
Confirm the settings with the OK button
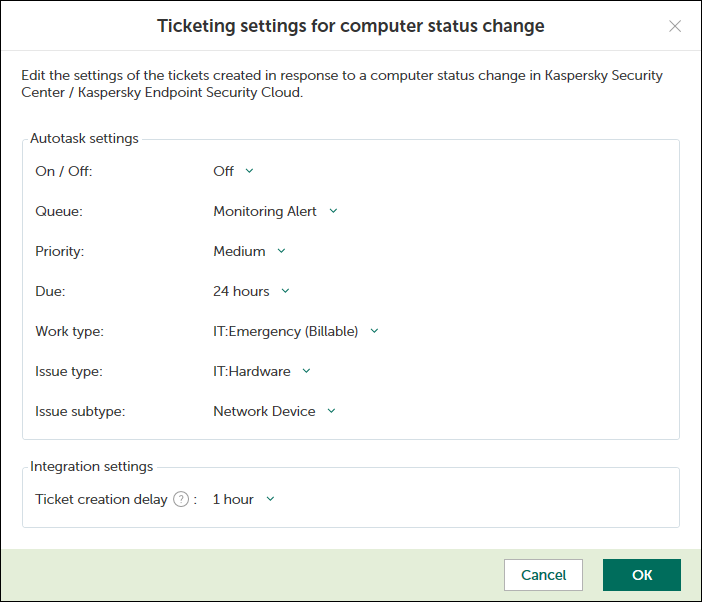[641, 575]
